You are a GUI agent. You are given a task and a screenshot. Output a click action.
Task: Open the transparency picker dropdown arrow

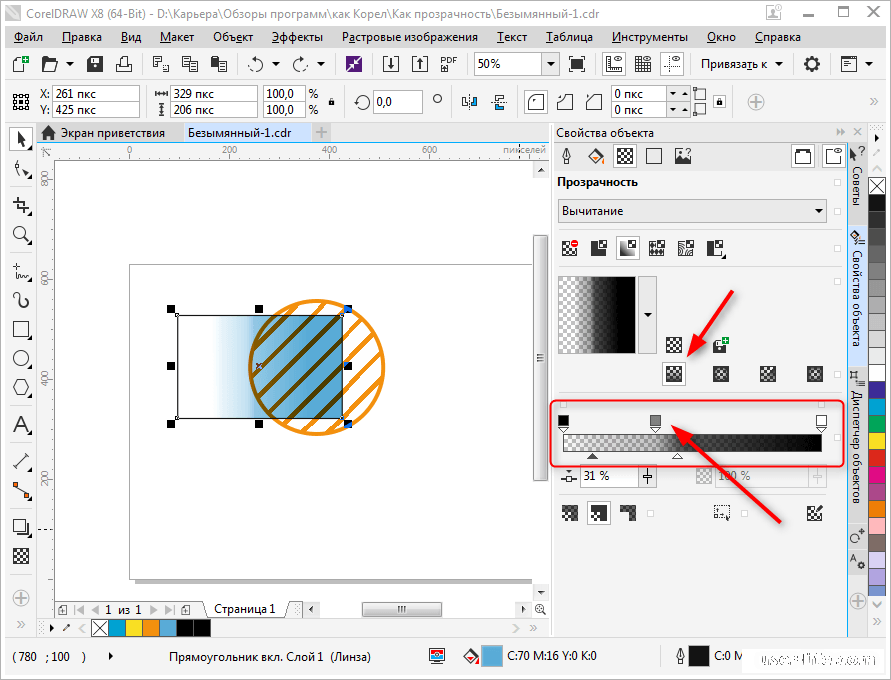(647, 315)
